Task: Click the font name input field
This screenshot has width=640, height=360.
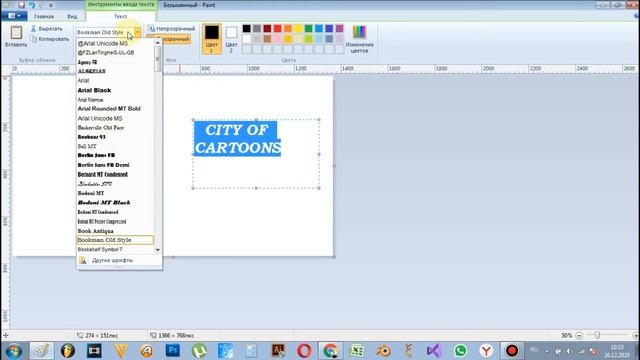Action: pyautogui.click(x=105, y=32)
